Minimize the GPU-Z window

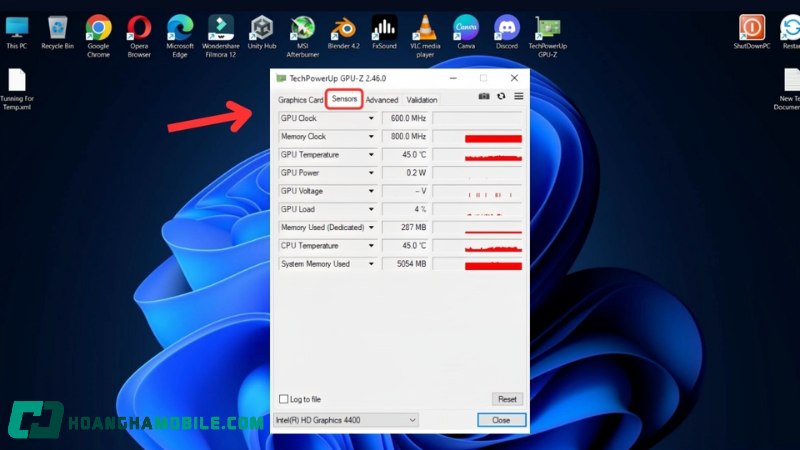click(453, 78)
